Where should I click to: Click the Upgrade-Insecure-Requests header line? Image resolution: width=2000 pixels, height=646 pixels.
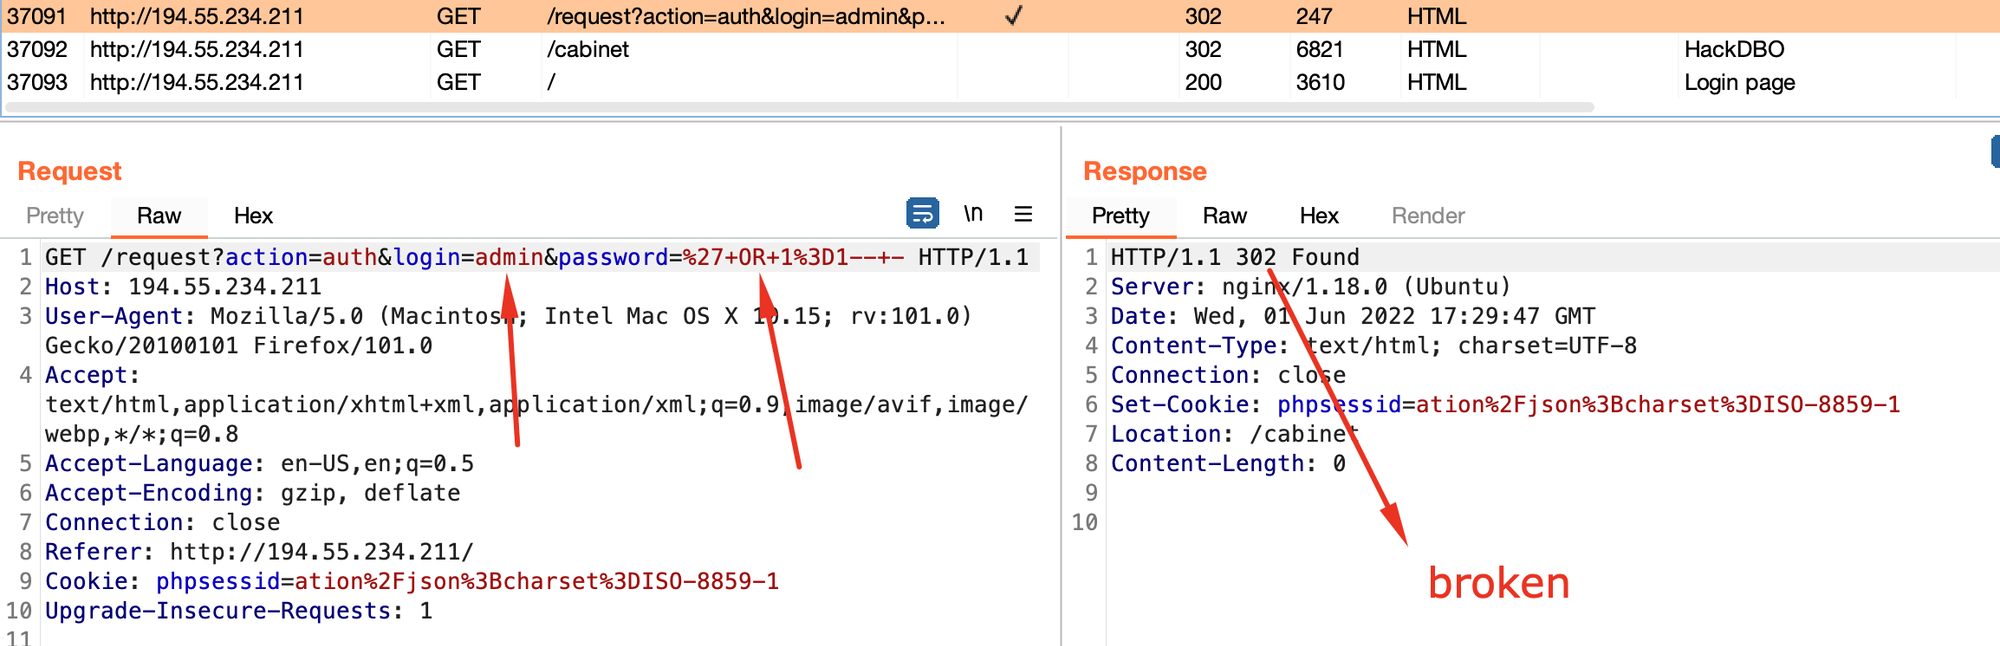(239, 611)
